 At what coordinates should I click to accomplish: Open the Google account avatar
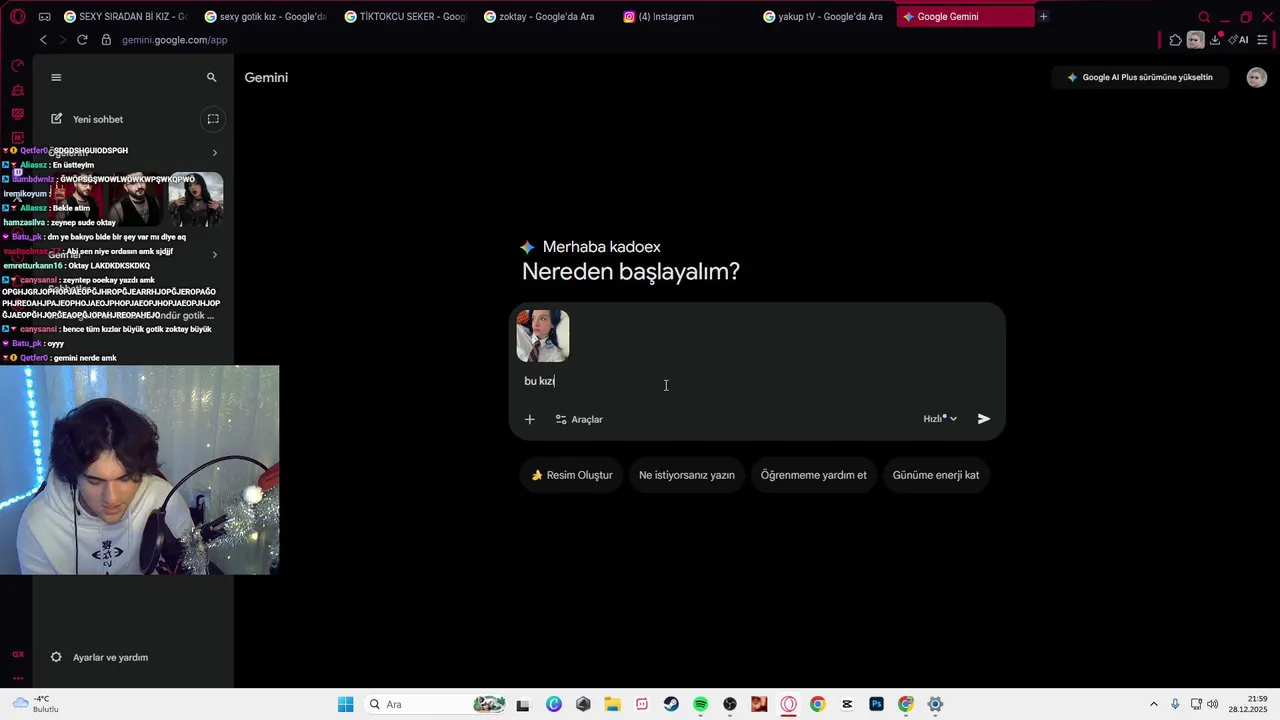(x=1257, y=77)
